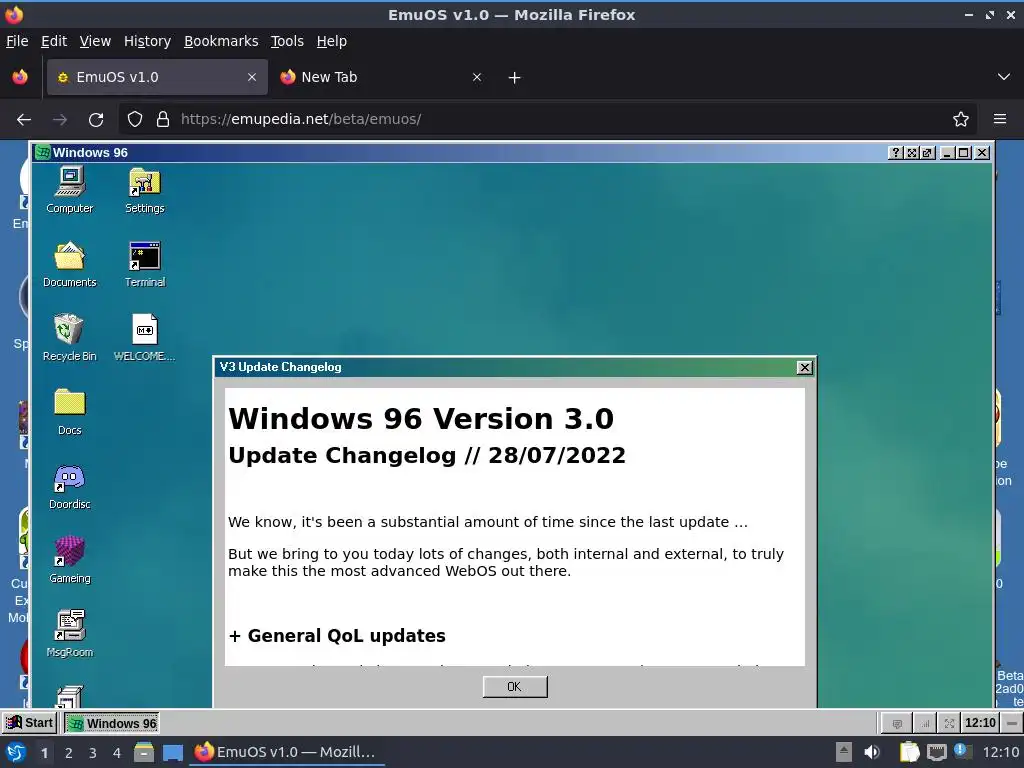Viewport: 1024px width, 768px height.
Task: Click the Firefox View icon left of tabs
Action: point(20,77)
